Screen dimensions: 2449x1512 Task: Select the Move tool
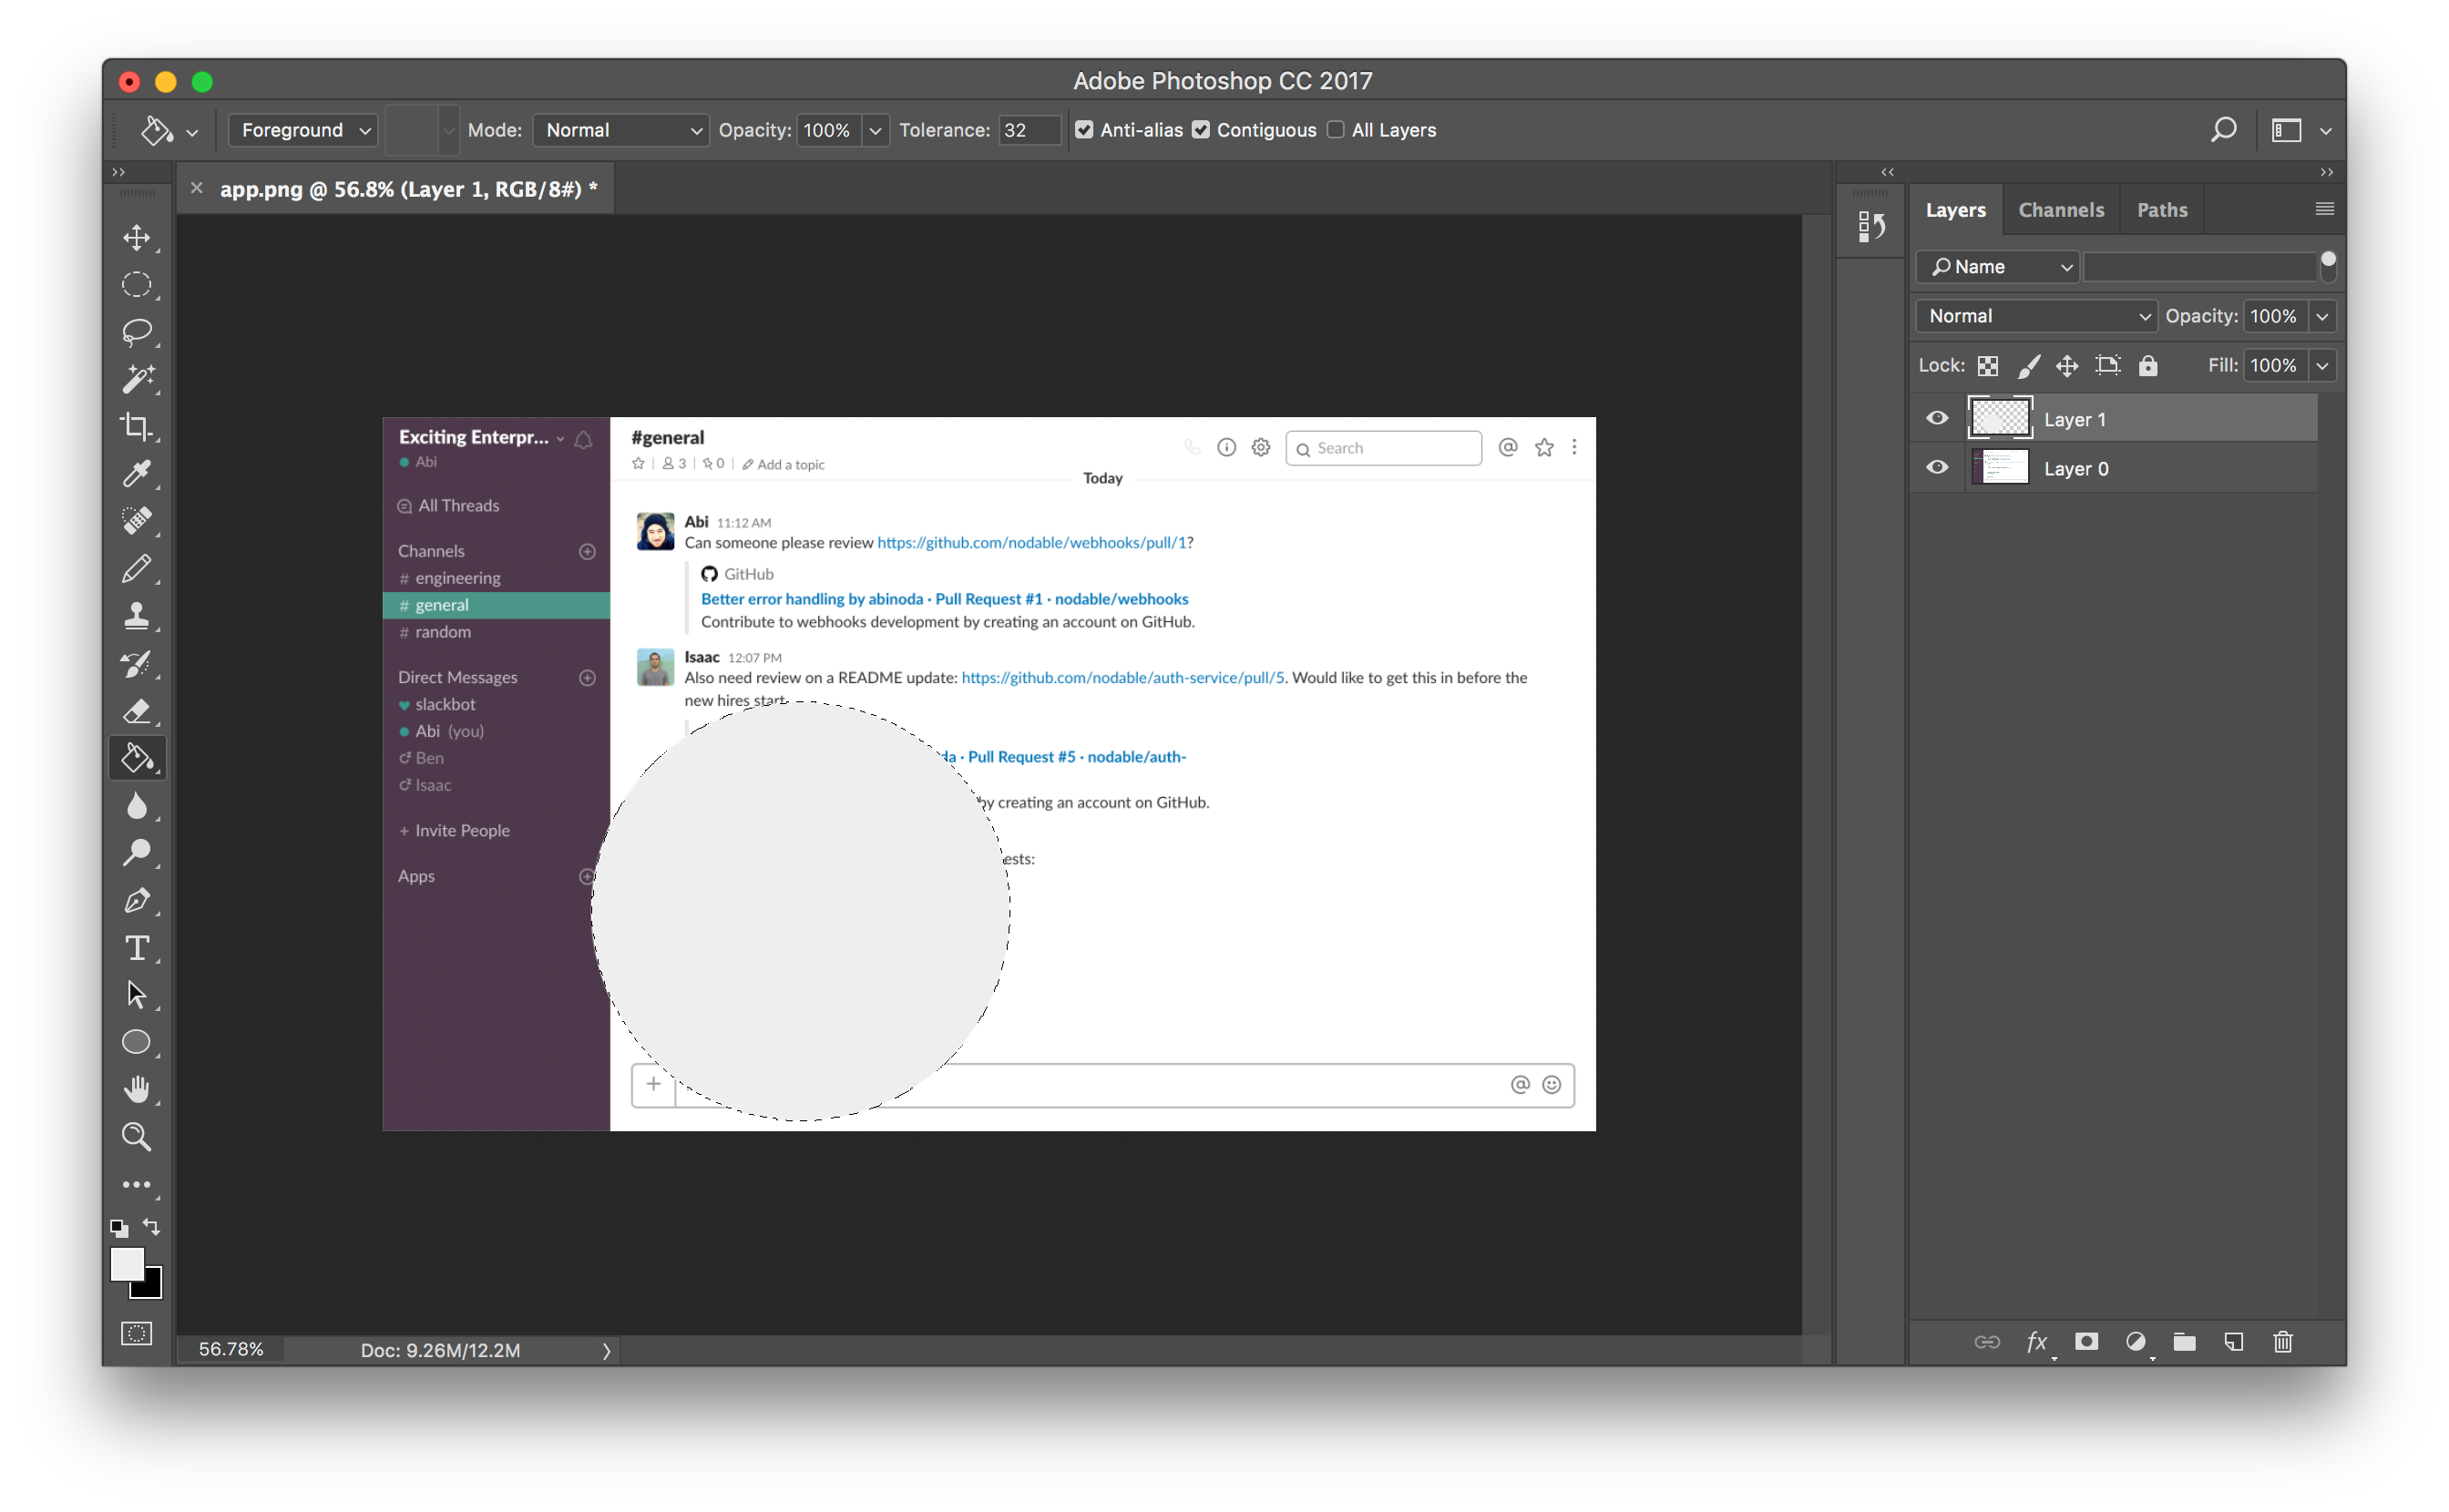coord(137,237)
